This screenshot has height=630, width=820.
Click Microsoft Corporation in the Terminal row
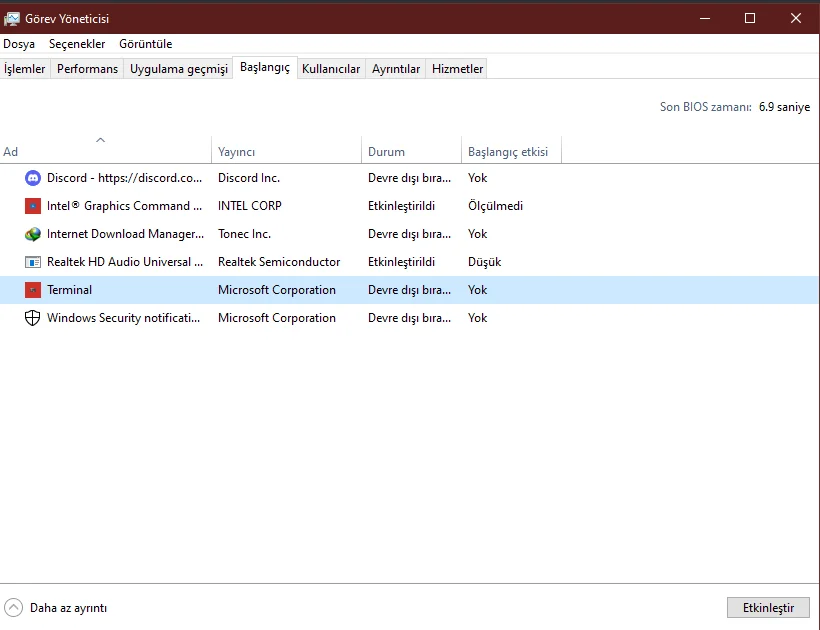pyautogui.click(x=277, y=290)
